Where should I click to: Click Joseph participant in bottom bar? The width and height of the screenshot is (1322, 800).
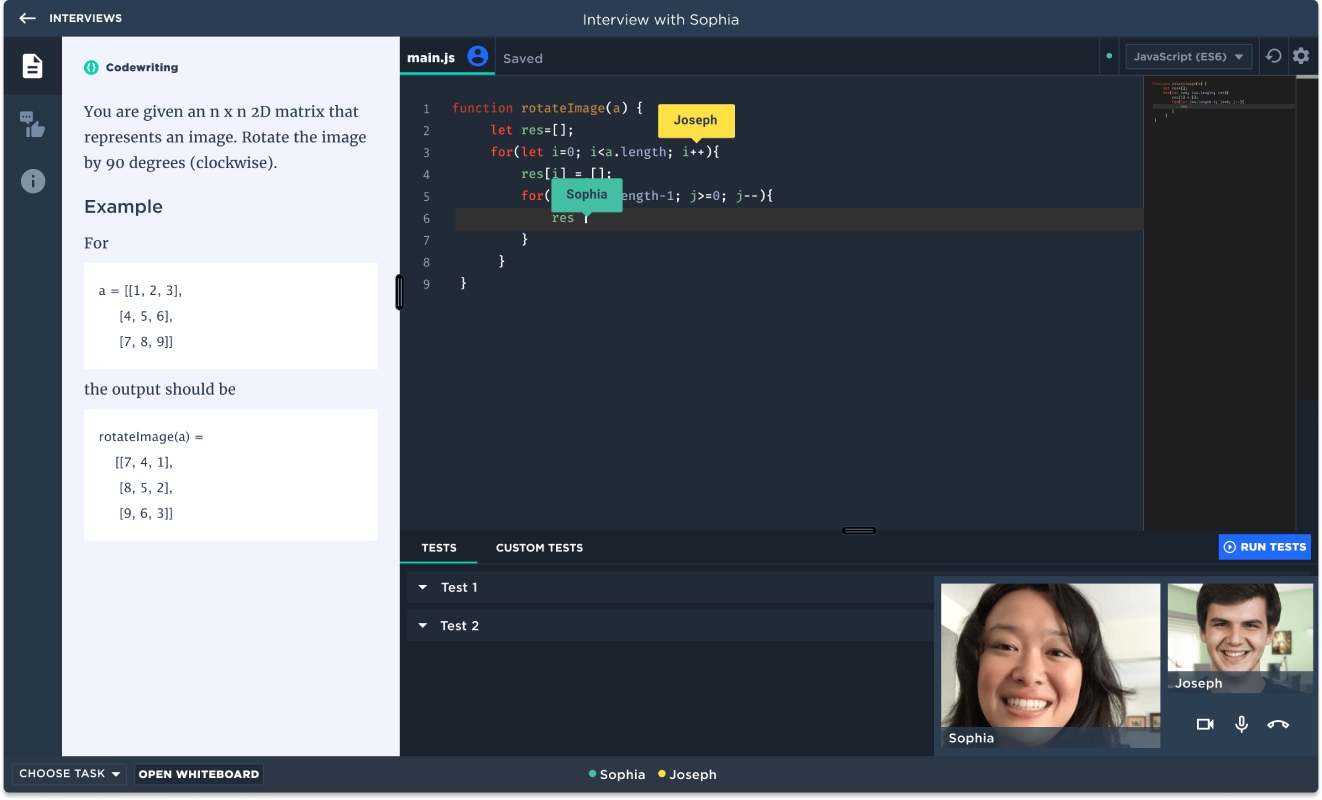point(687,774)
